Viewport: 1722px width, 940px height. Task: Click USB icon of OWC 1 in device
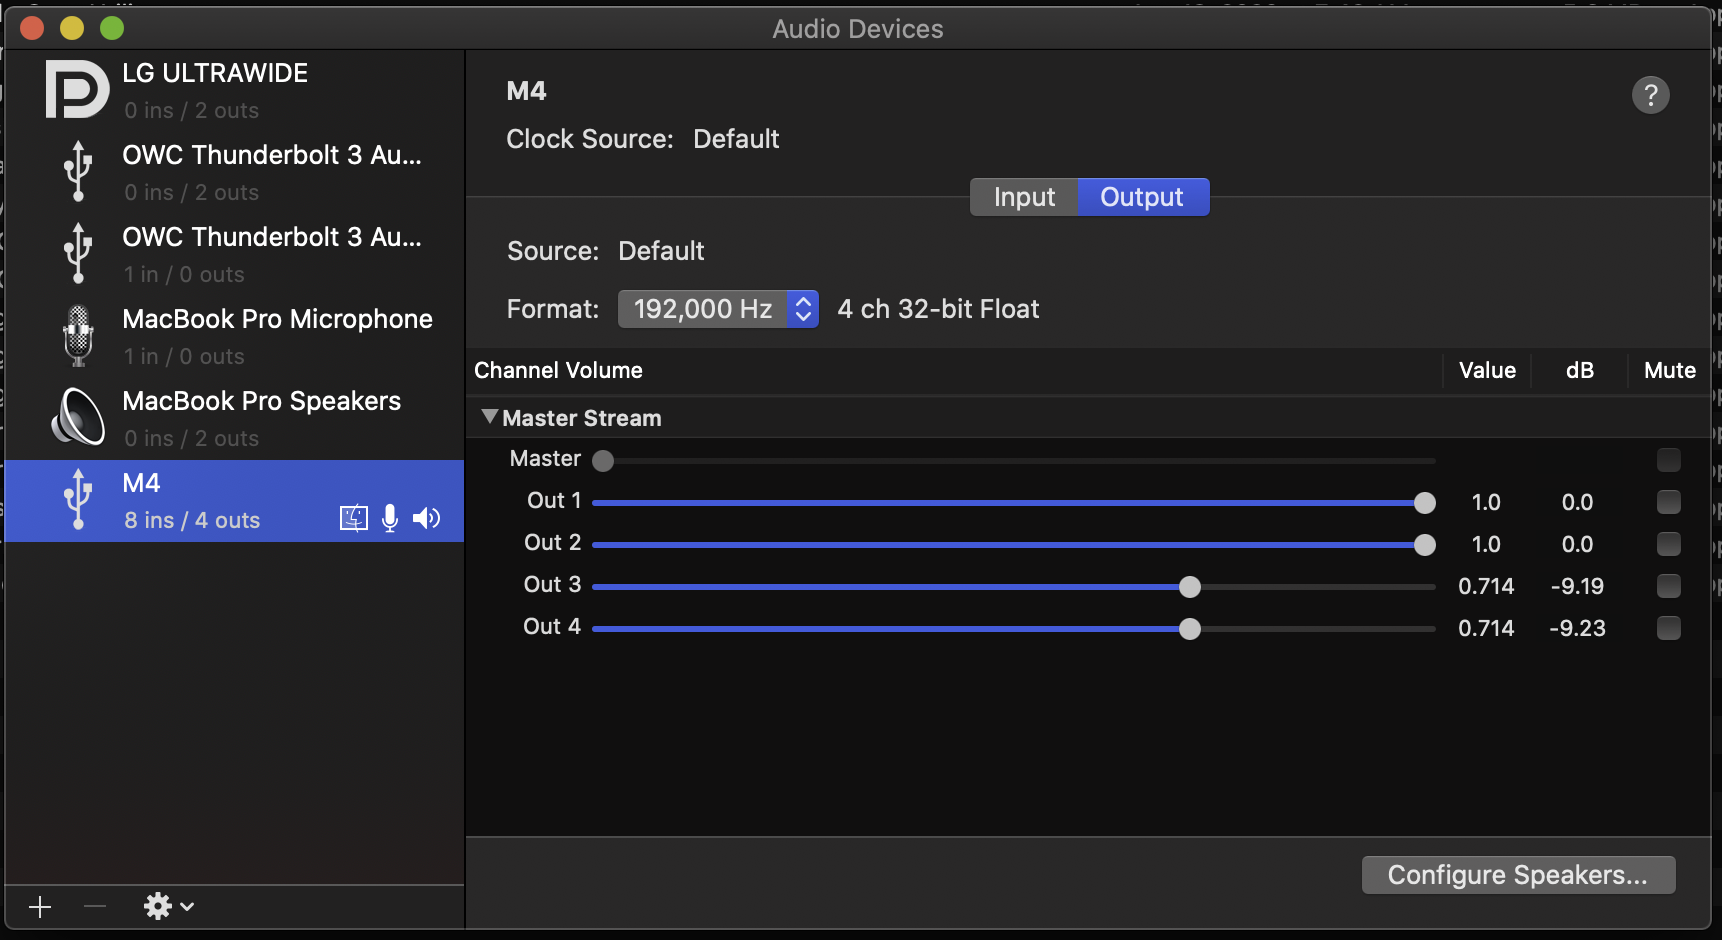[78, 253]
